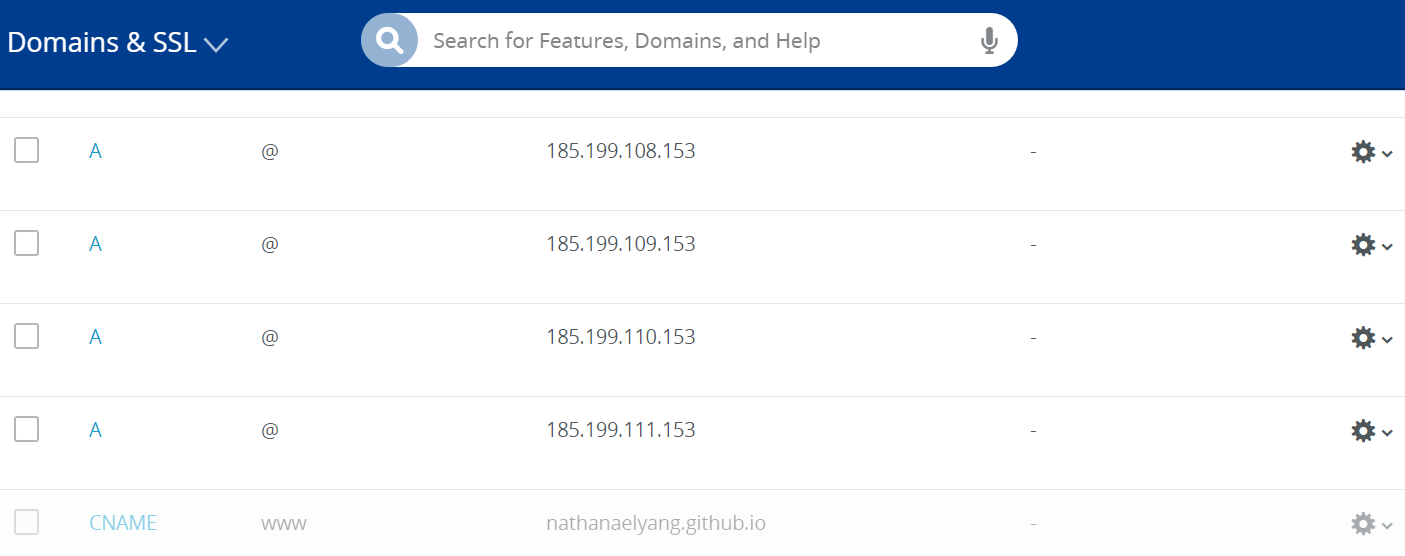Select checkbox for 185.199.109.153 A record
The width and height of the screenshot is (1405, 556).
27,243
